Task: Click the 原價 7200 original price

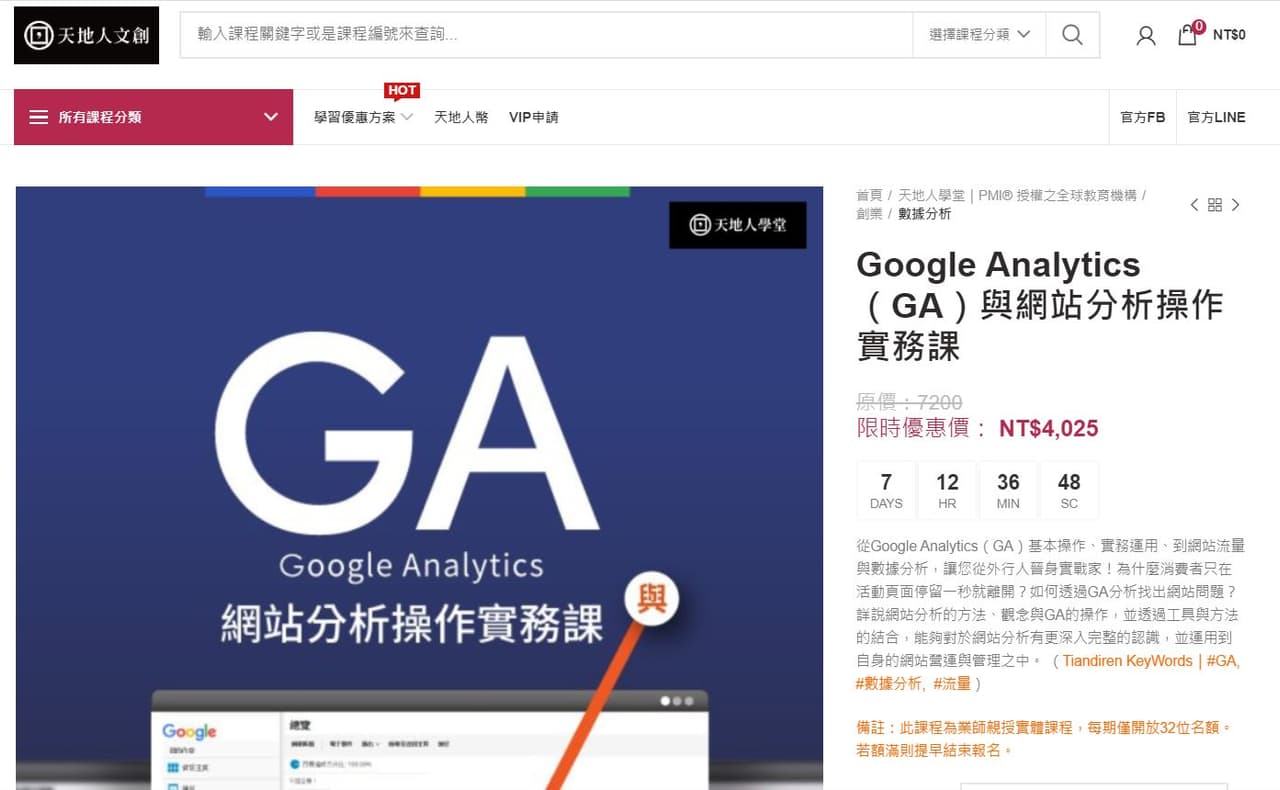Action: (x=909, y=402)
